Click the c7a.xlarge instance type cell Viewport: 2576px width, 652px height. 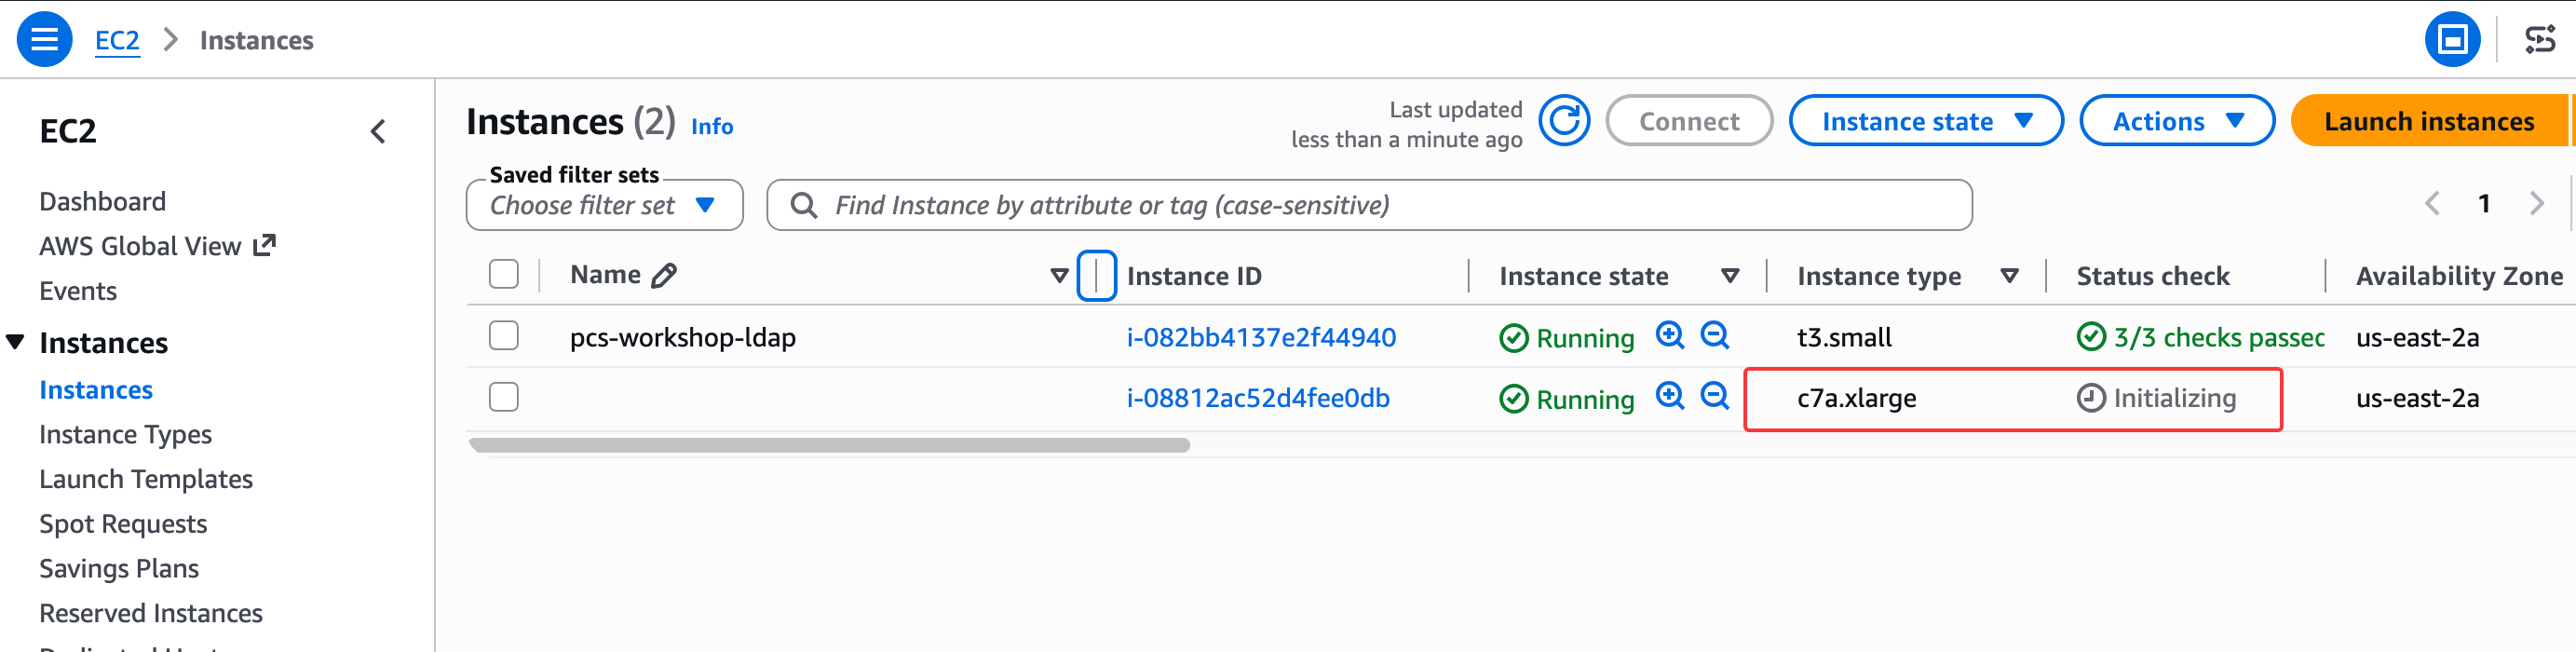coord(1856,398)
